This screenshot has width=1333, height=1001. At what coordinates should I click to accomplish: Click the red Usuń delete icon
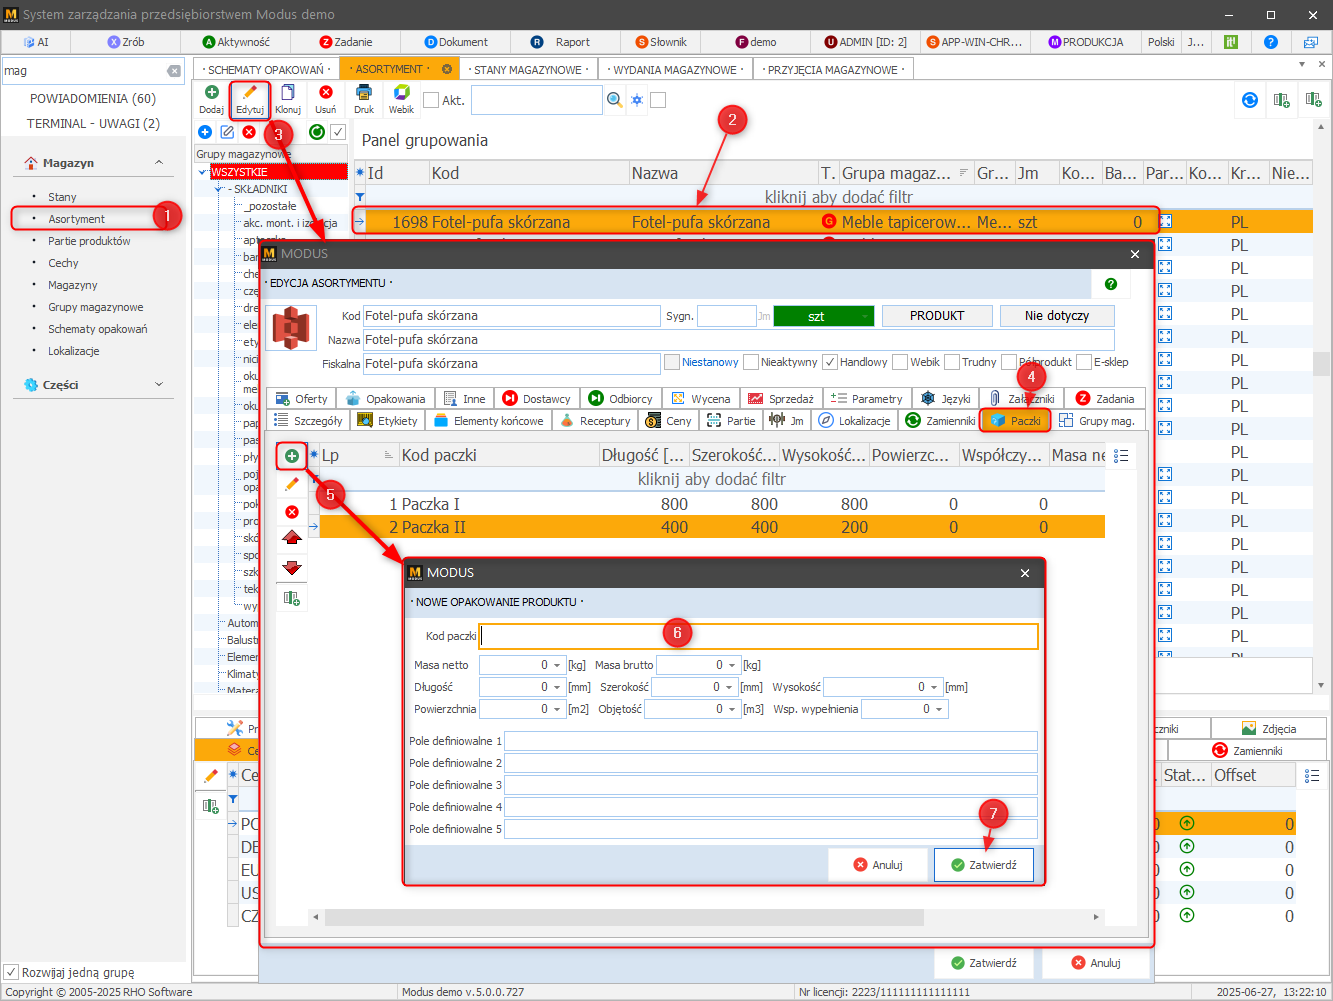[x=326, y=94]
